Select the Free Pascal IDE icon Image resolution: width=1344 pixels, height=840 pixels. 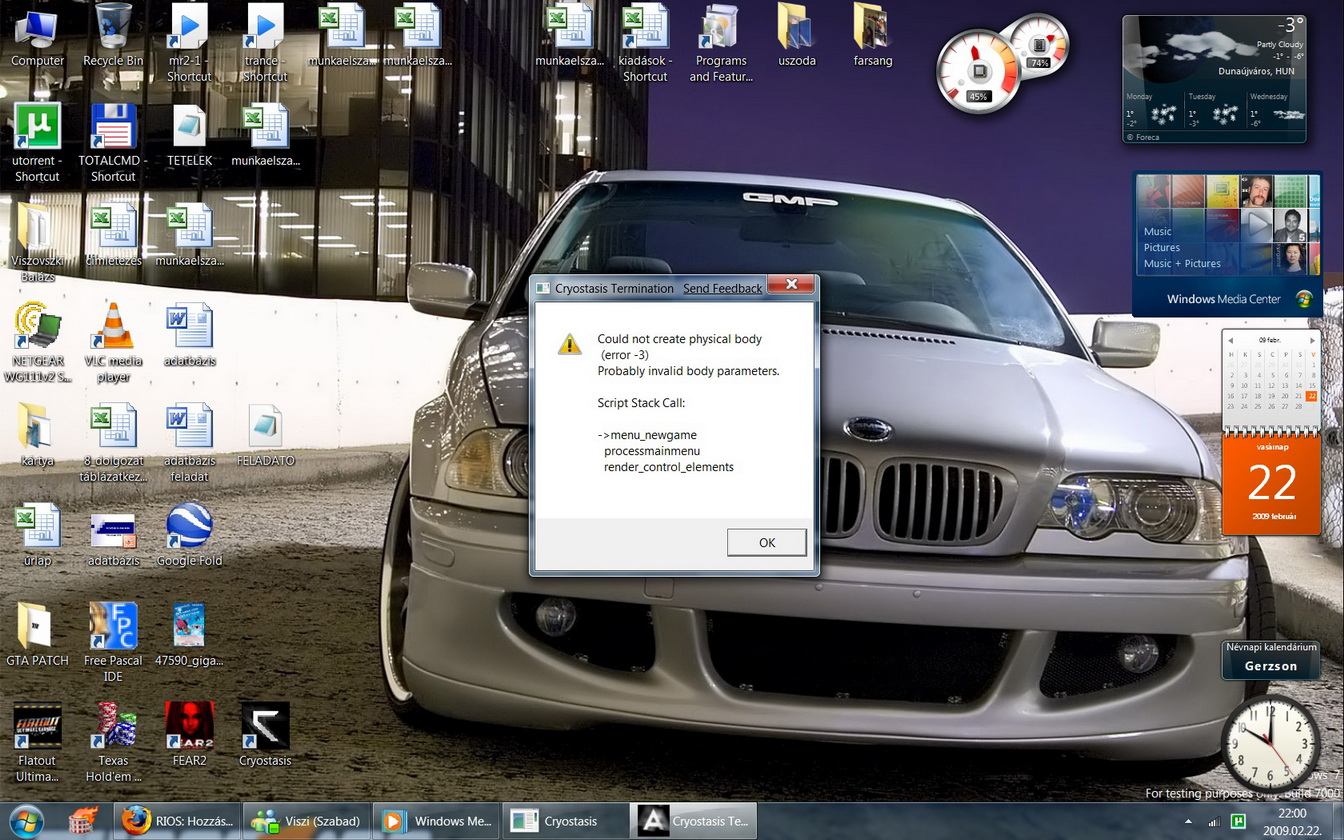(x=113, y=643)
